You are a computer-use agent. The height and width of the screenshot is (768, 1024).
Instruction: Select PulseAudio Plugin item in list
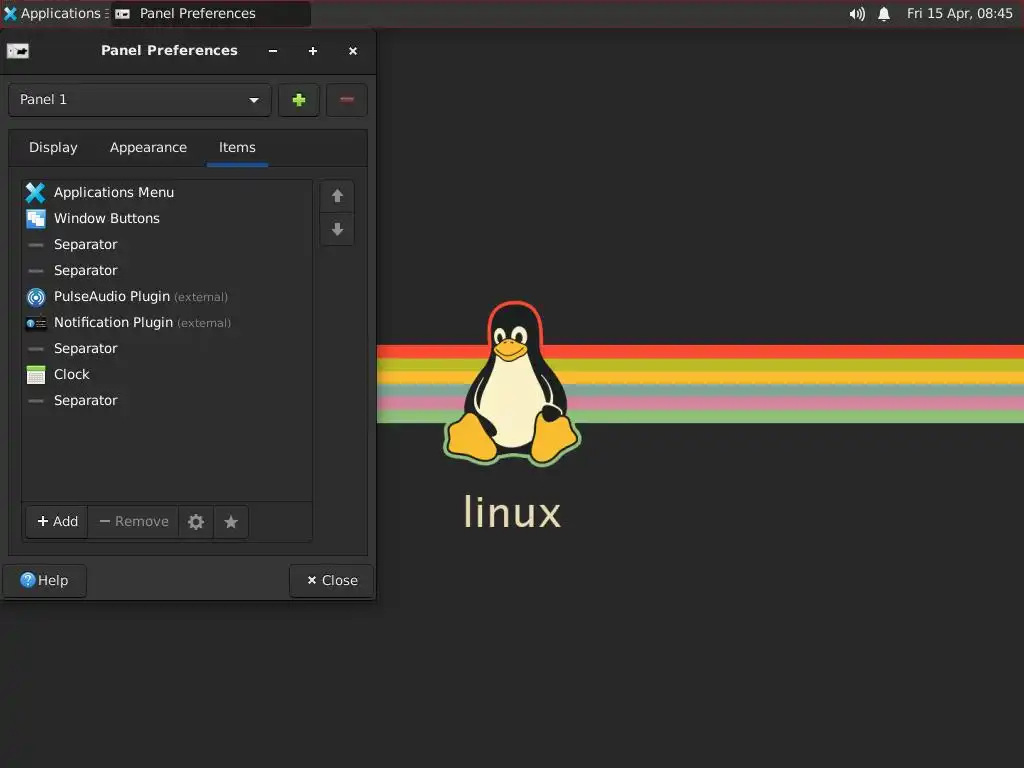point(167,296)
